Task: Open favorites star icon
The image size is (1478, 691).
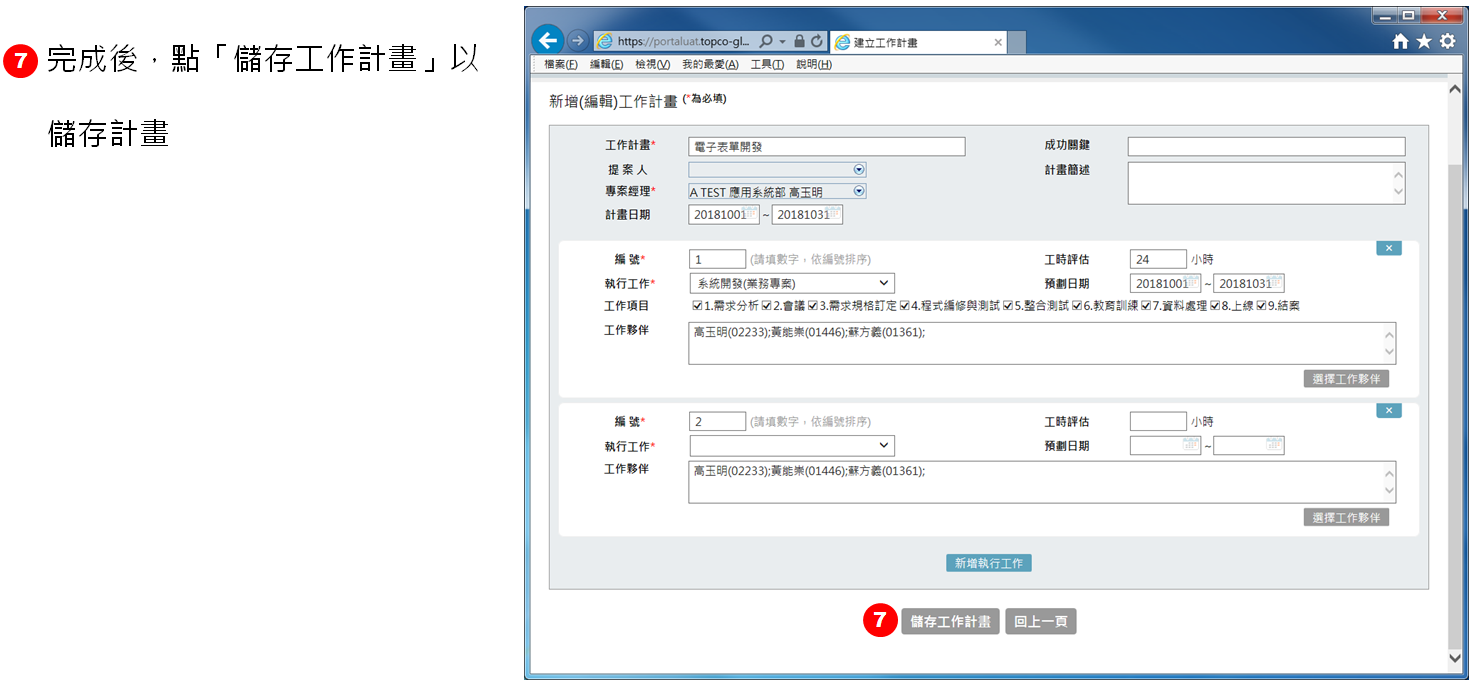Action: (1423, 42)
